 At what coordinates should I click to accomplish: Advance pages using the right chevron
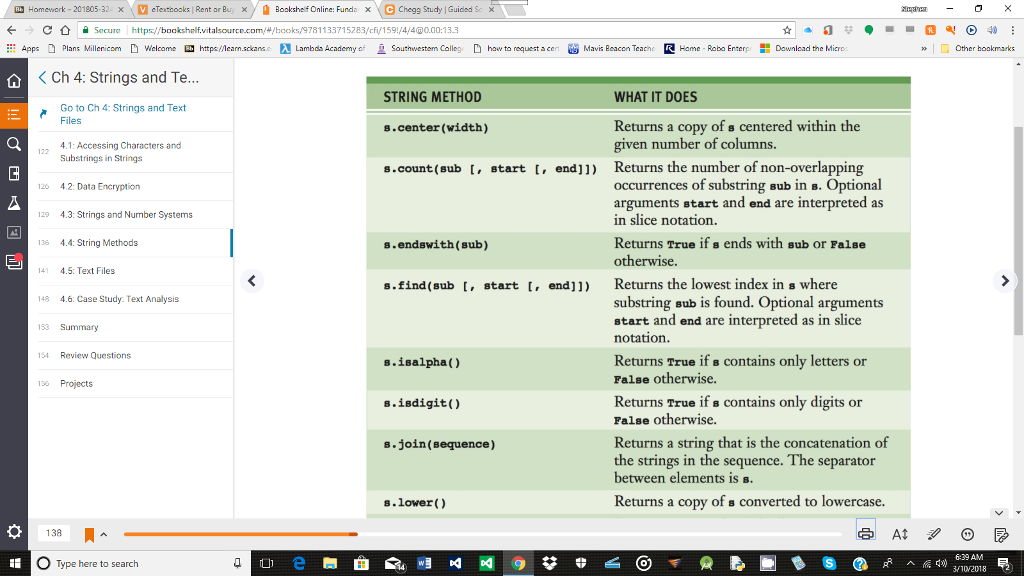coord(1005,281)
